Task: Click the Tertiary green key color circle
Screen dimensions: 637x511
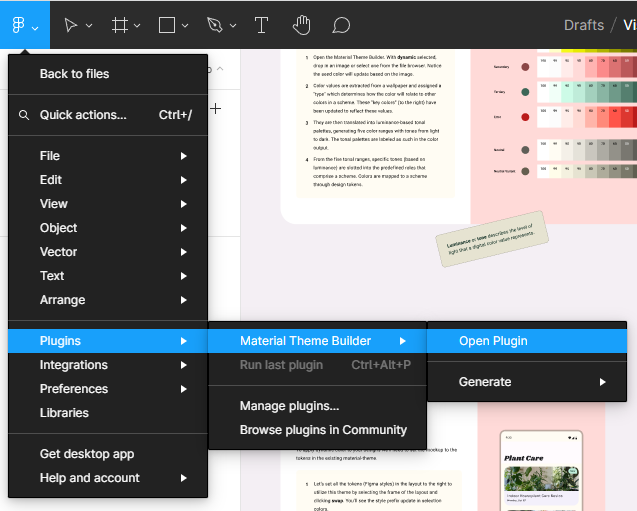Action: [x=525, y=92]
